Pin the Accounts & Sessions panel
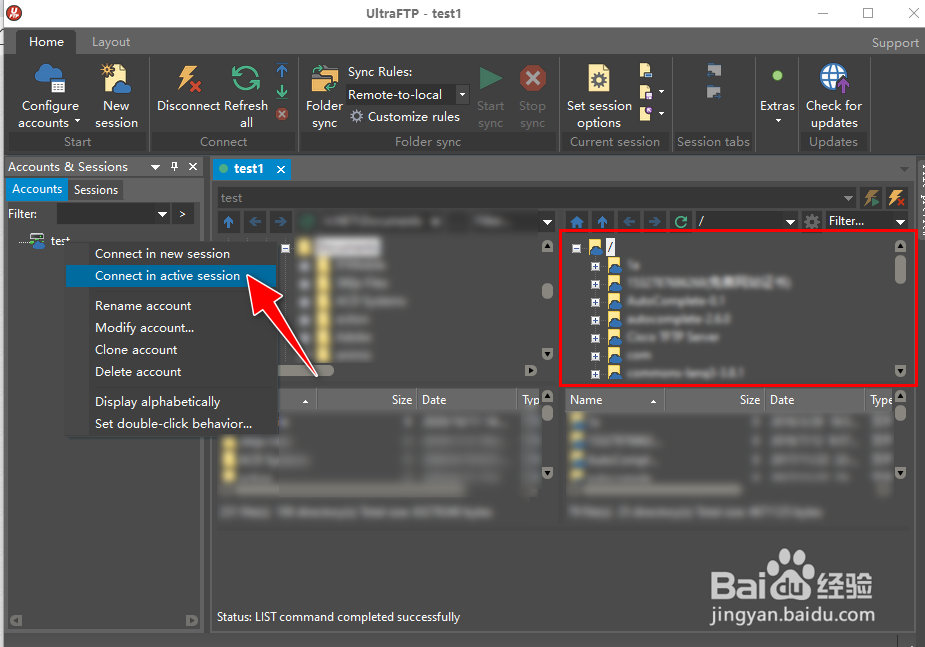The height and width of the screenshot is (647, 925). 175,167
